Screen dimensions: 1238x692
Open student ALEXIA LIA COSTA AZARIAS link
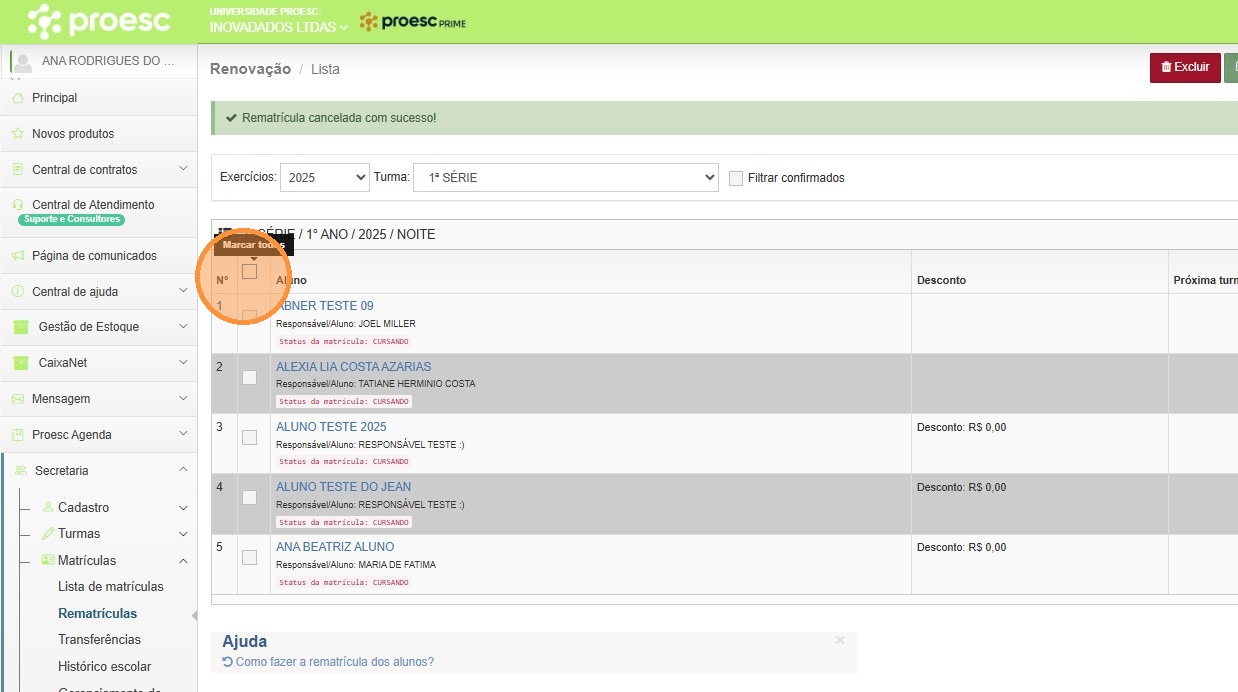[354, 367]
